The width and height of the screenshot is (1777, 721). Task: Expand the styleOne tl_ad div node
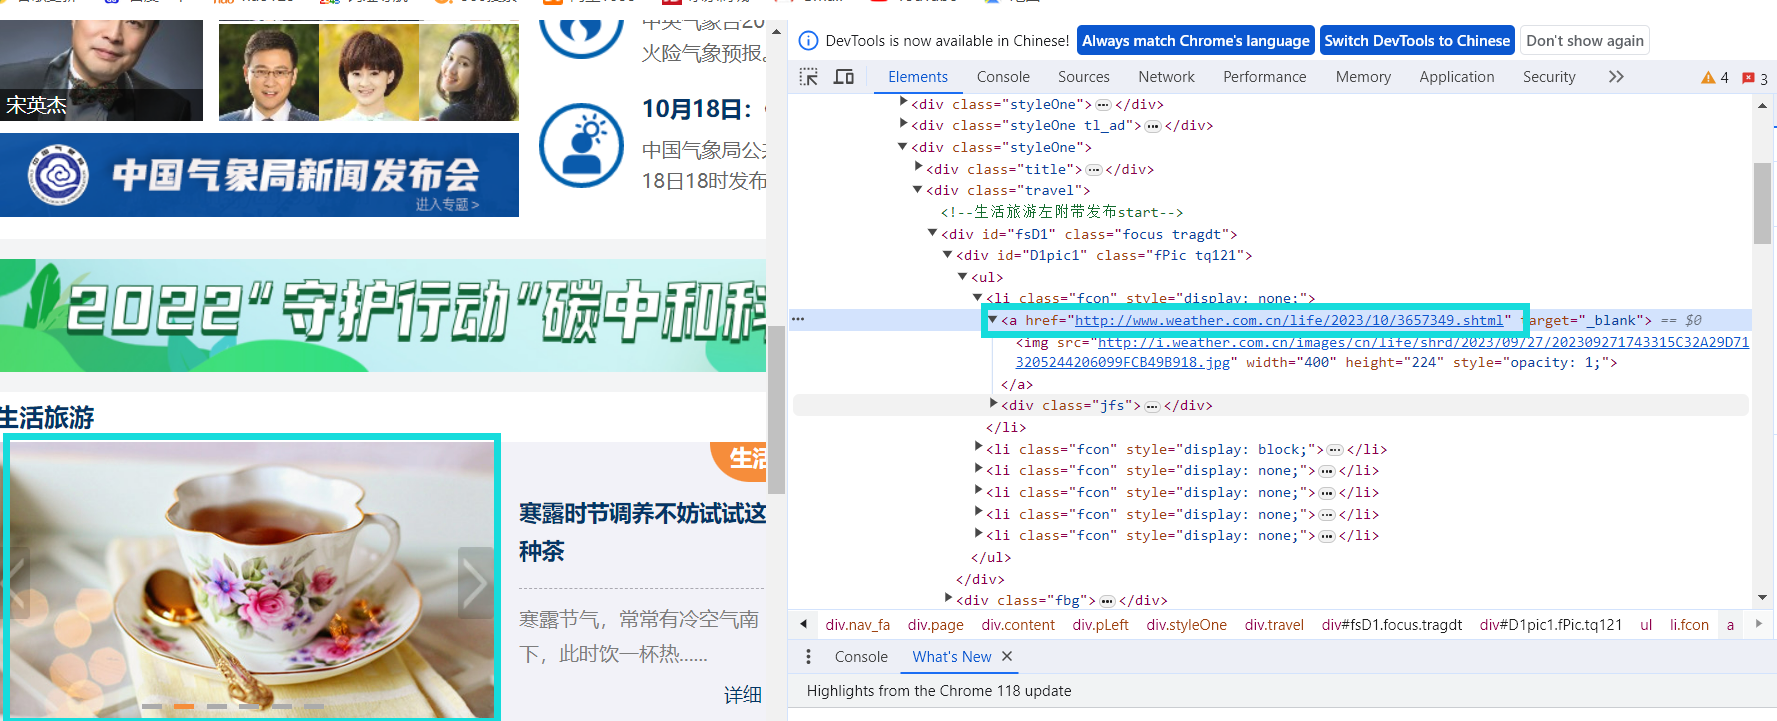pos(904,124)
